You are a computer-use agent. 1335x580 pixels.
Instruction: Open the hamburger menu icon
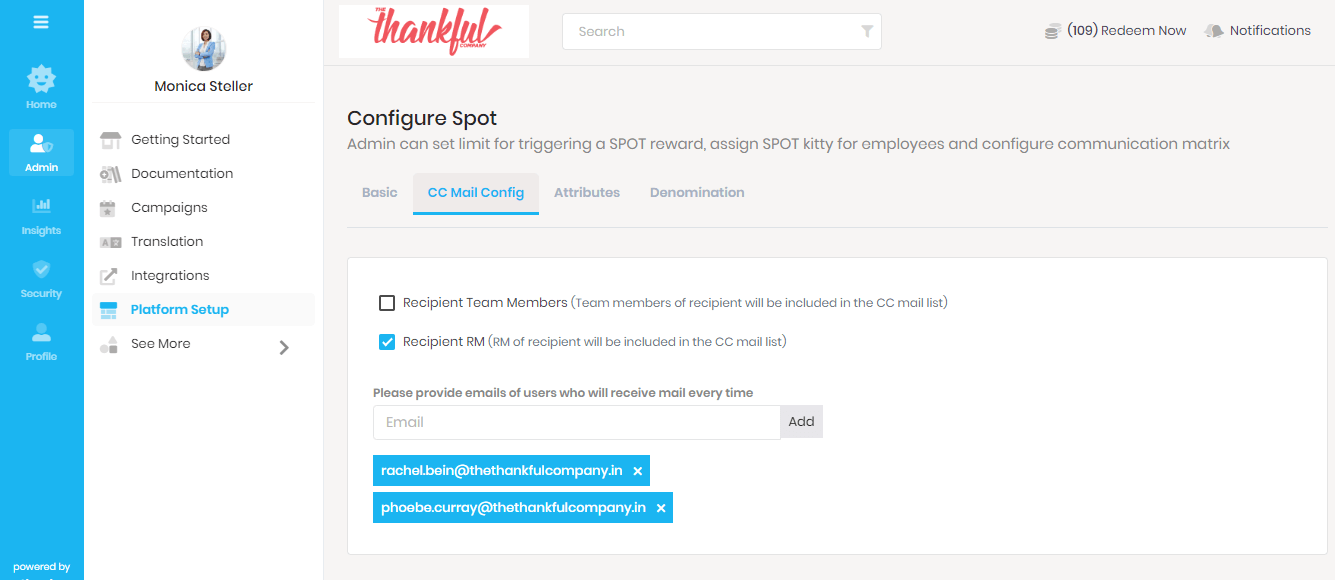(41, 22)
